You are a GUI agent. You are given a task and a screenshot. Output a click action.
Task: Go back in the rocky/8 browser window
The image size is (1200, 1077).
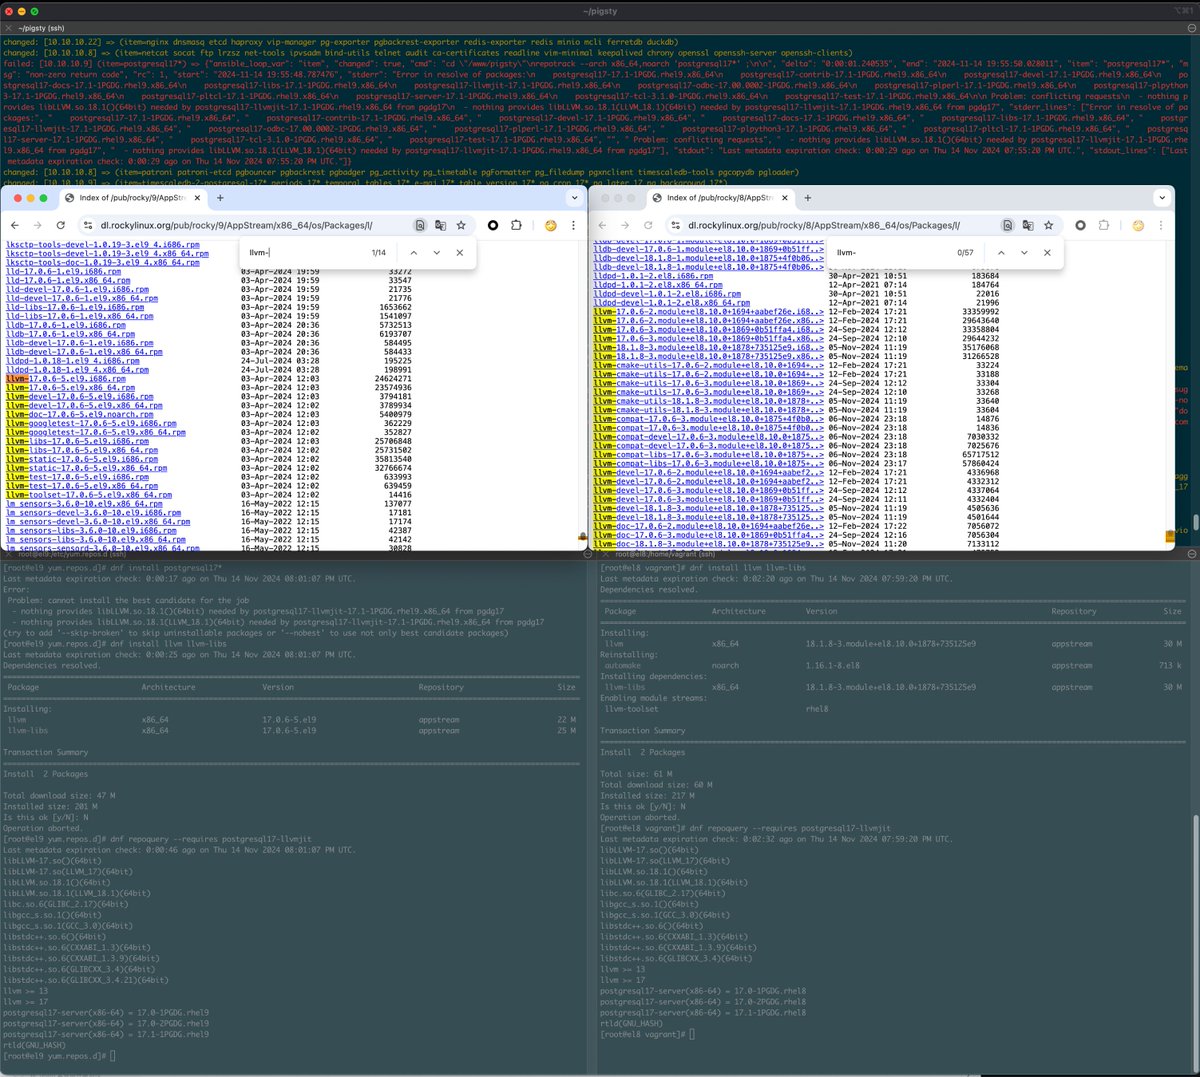(601, 225)
